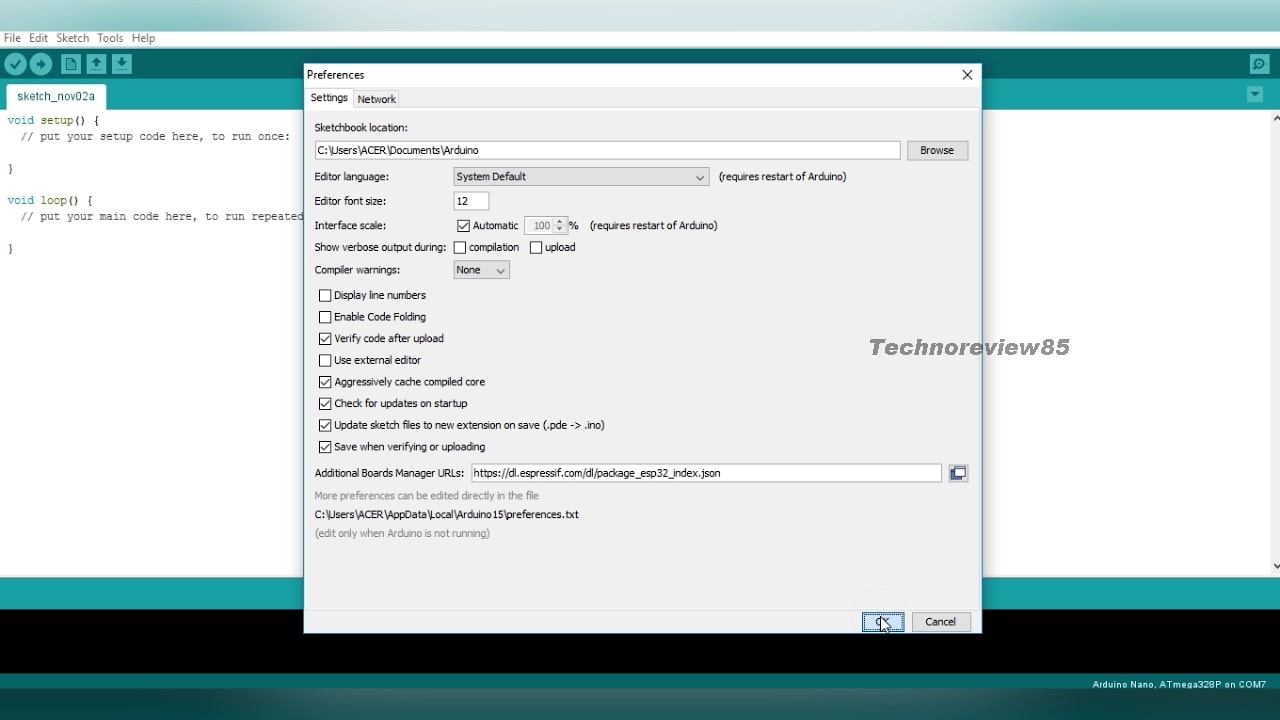Open the Additional Boards Manager URLs editor icon
Screen dimensions: 1280x720
pyautogui.click(x=958, y=473)
